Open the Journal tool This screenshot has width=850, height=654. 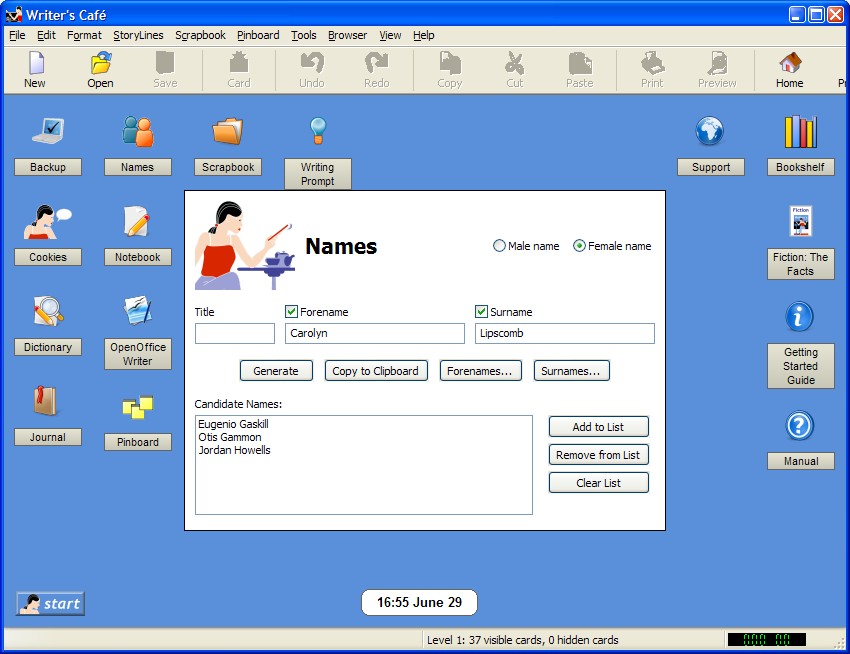point(48,410)
